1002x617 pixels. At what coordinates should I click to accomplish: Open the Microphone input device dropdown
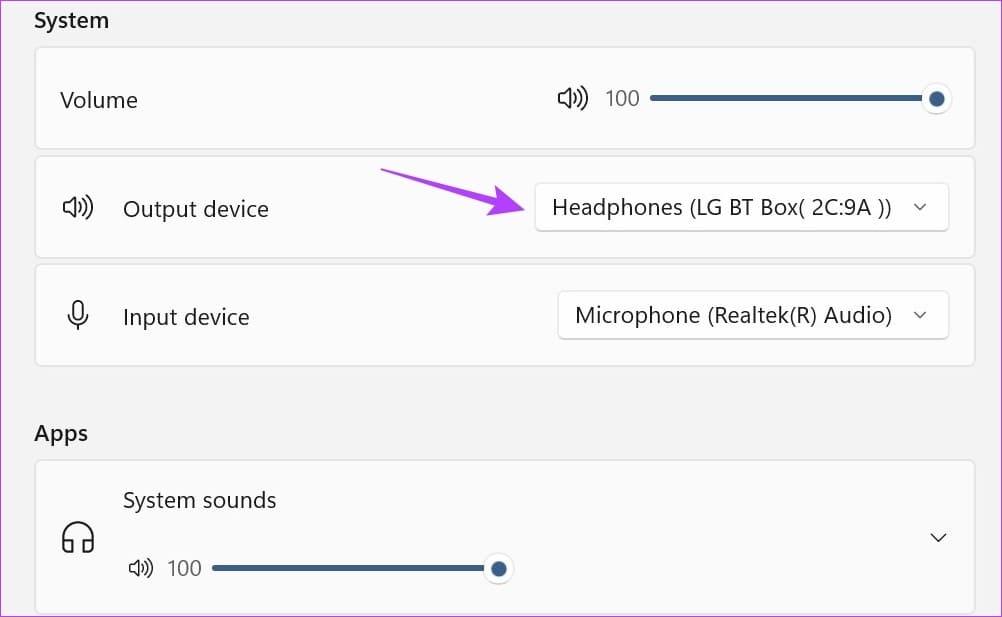click(x=752, y=316)
